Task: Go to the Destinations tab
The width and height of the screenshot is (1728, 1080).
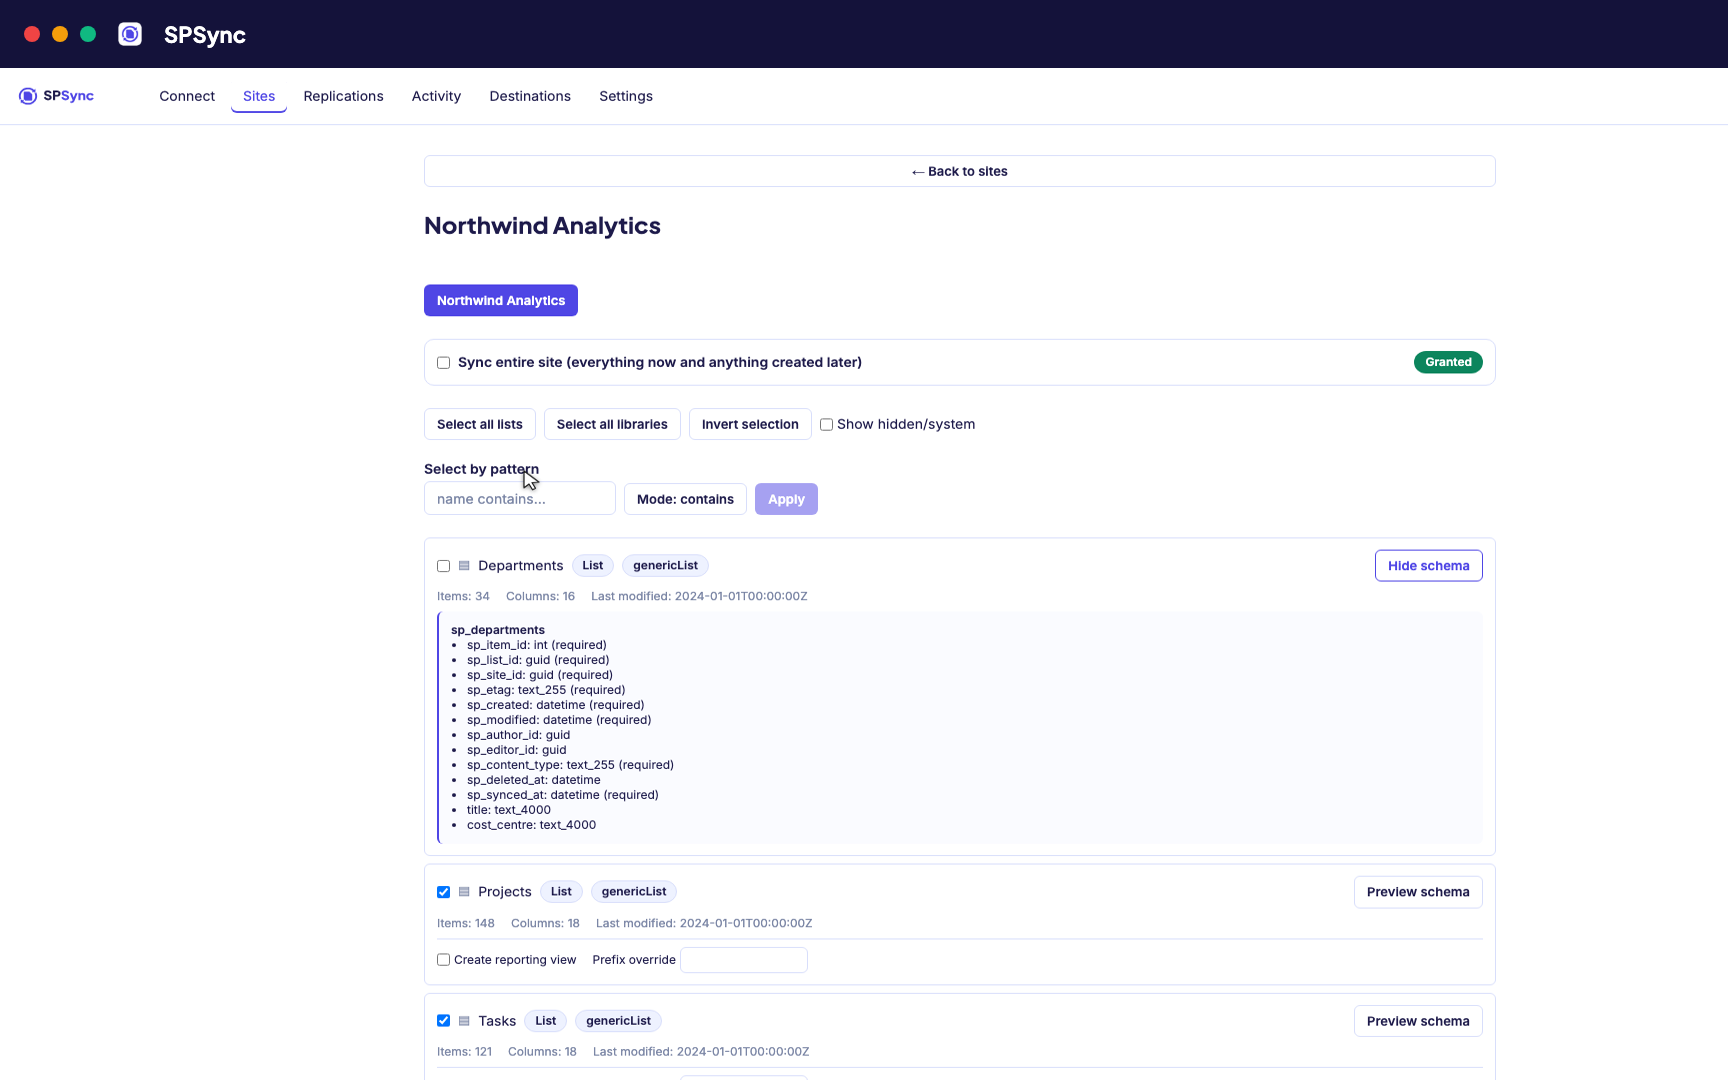Action: point(530,96)
